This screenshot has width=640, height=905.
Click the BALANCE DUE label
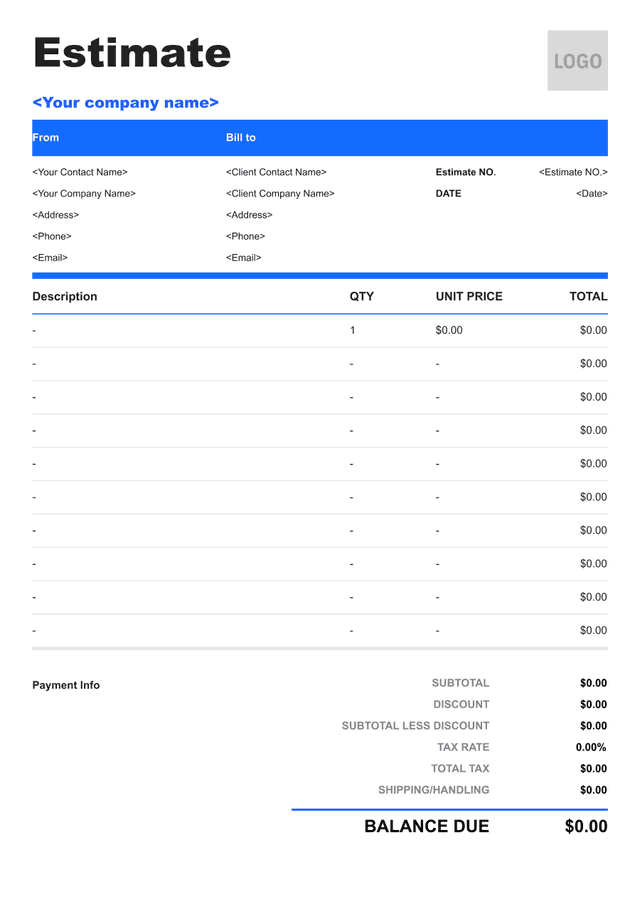click(x=426, y=826)
